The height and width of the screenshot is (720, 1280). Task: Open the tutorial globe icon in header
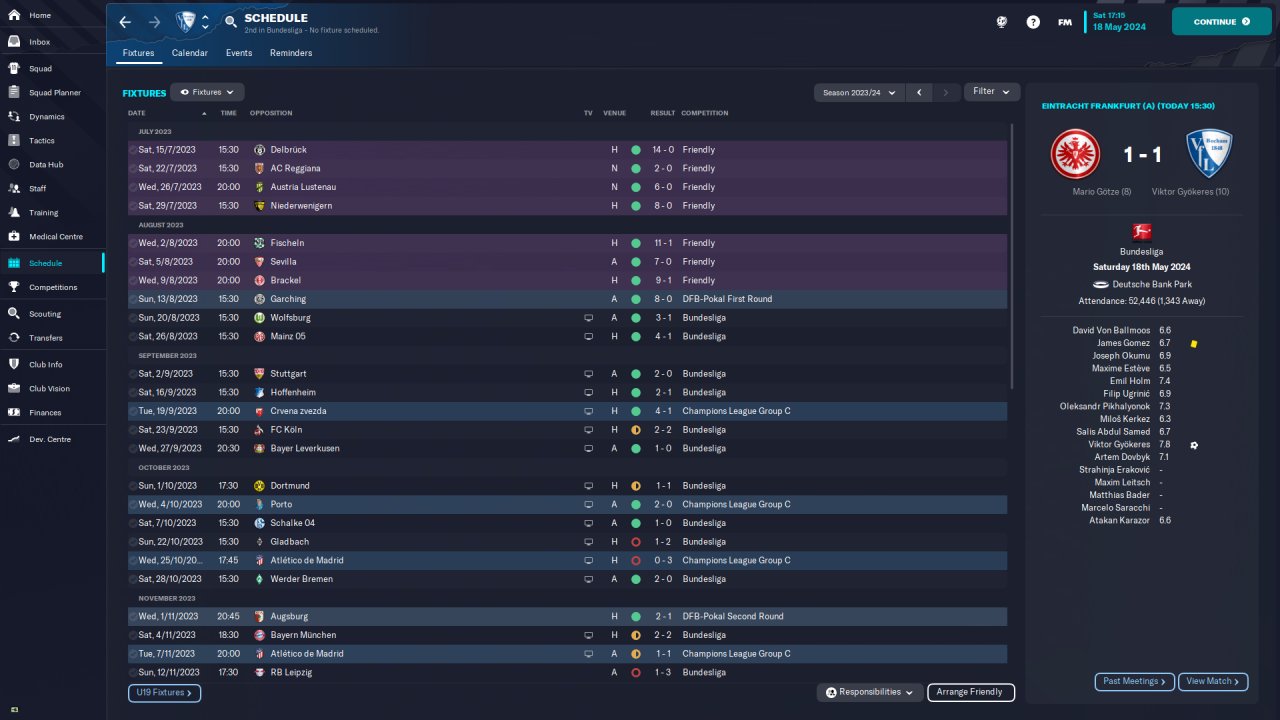pos(1002,21)
